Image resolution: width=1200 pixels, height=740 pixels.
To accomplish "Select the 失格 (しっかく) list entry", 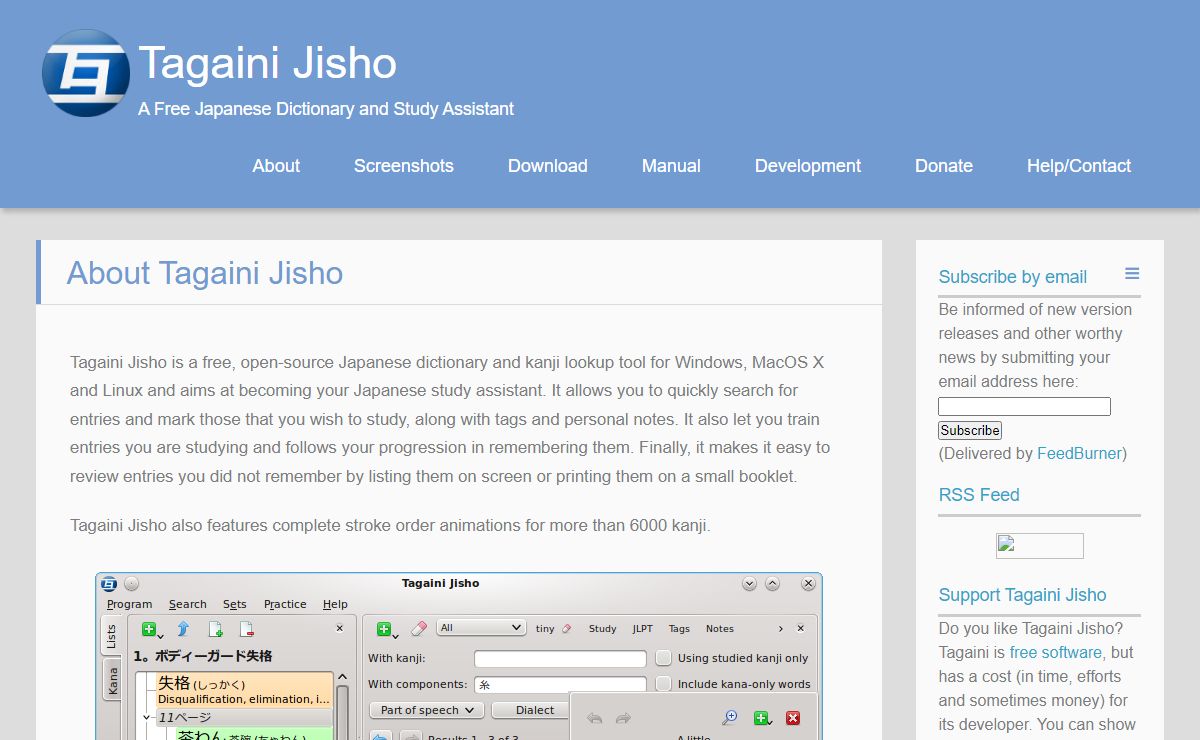I will pyautogui.click(x=245, y=689).
